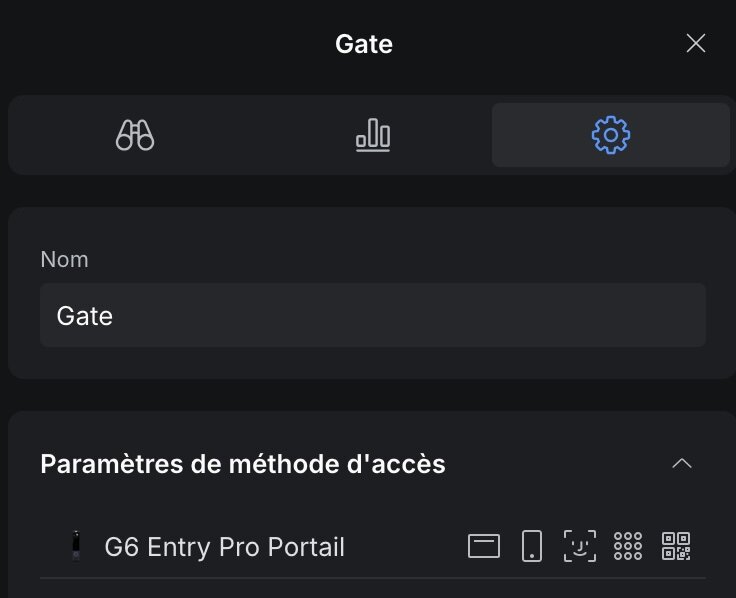Select the gear settings tab
Screen dimensions: 736x598
point(610,135)
